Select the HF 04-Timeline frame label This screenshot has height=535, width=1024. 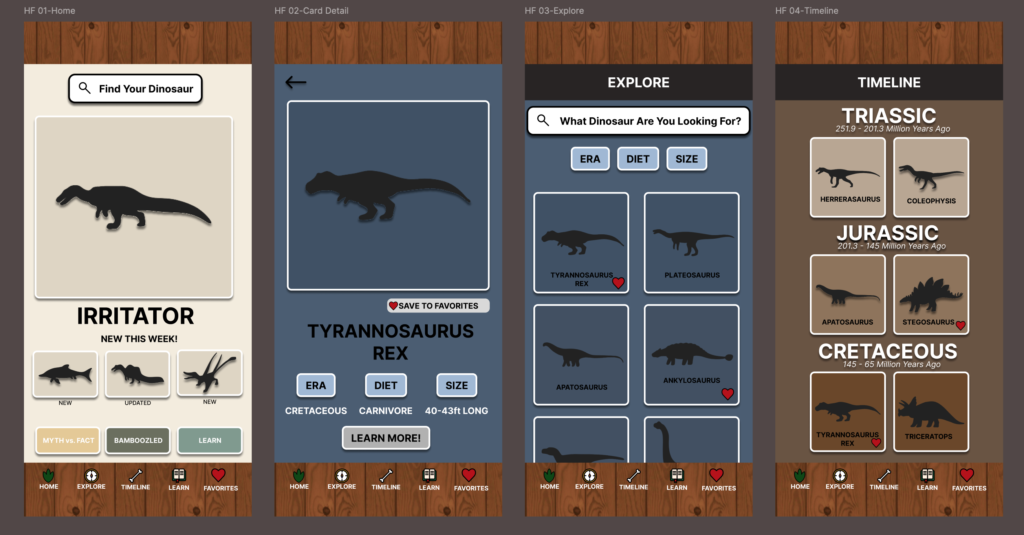click(x=806, y=11)
